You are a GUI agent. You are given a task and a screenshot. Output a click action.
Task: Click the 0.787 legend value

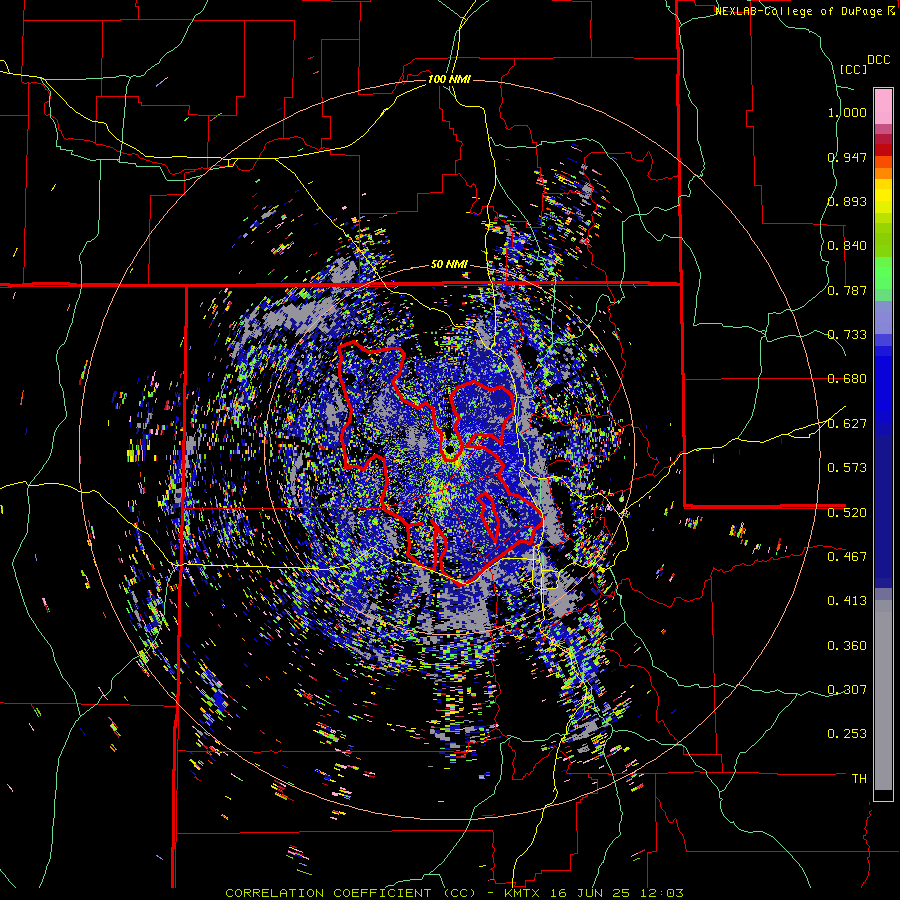click(x=847, y=291)
